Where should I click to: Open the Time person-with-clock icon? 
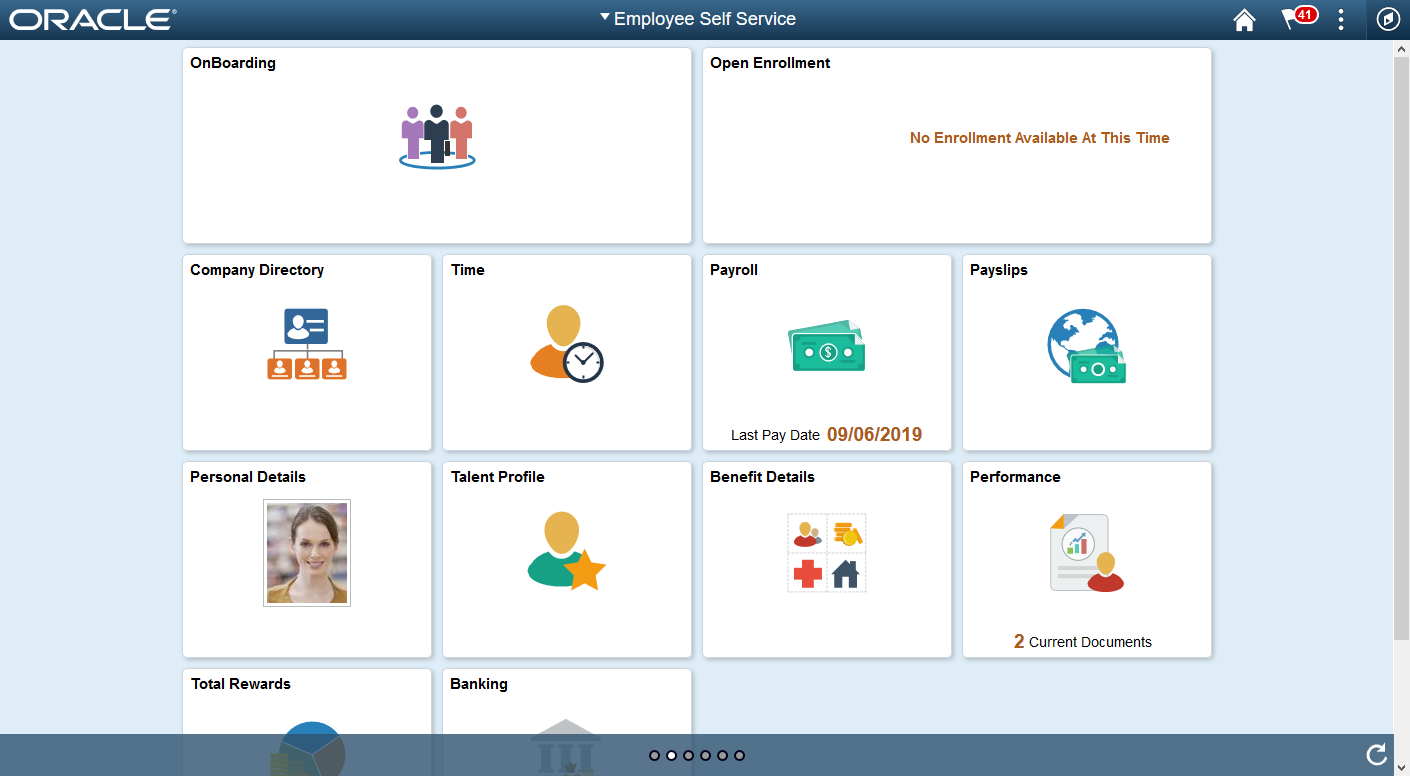[x=567, y=344]
